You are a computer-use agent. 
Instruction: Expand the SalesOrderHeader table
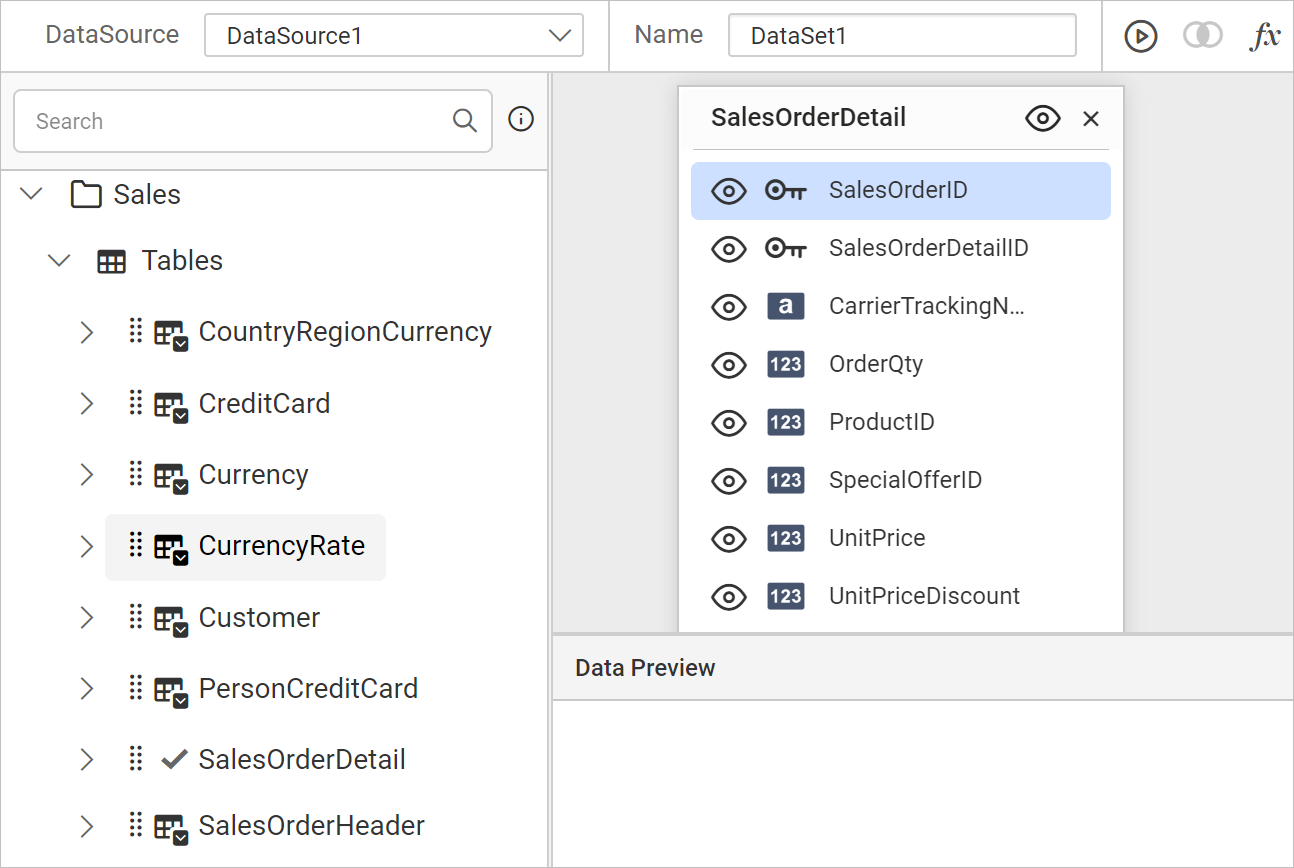point(86,826)
